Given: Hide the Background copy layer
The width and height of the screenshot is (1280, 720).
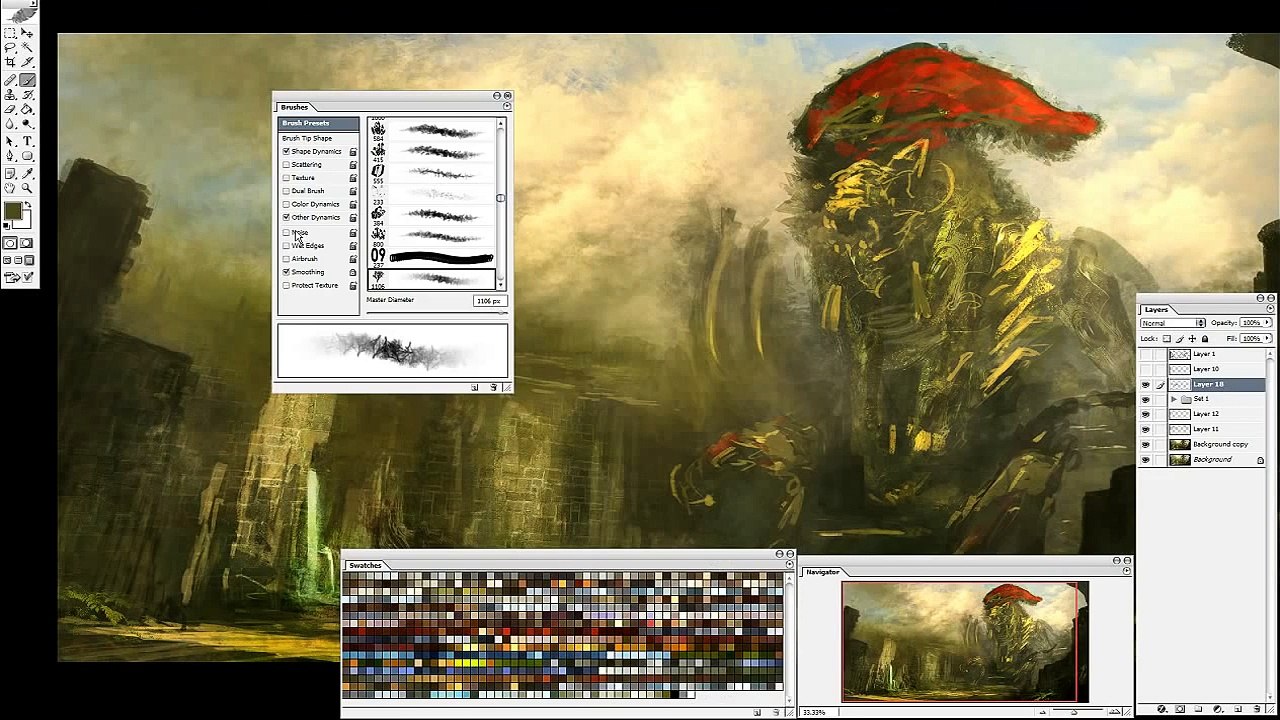Looking at the screenshot, I should pos(1145,444).
